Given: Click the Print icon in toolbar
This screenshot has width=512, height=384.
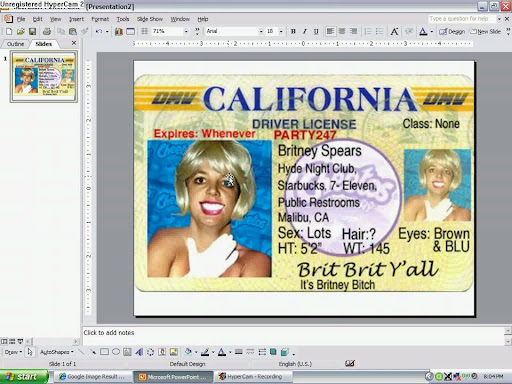Looking at the screenshot, I should pos(47,31).
